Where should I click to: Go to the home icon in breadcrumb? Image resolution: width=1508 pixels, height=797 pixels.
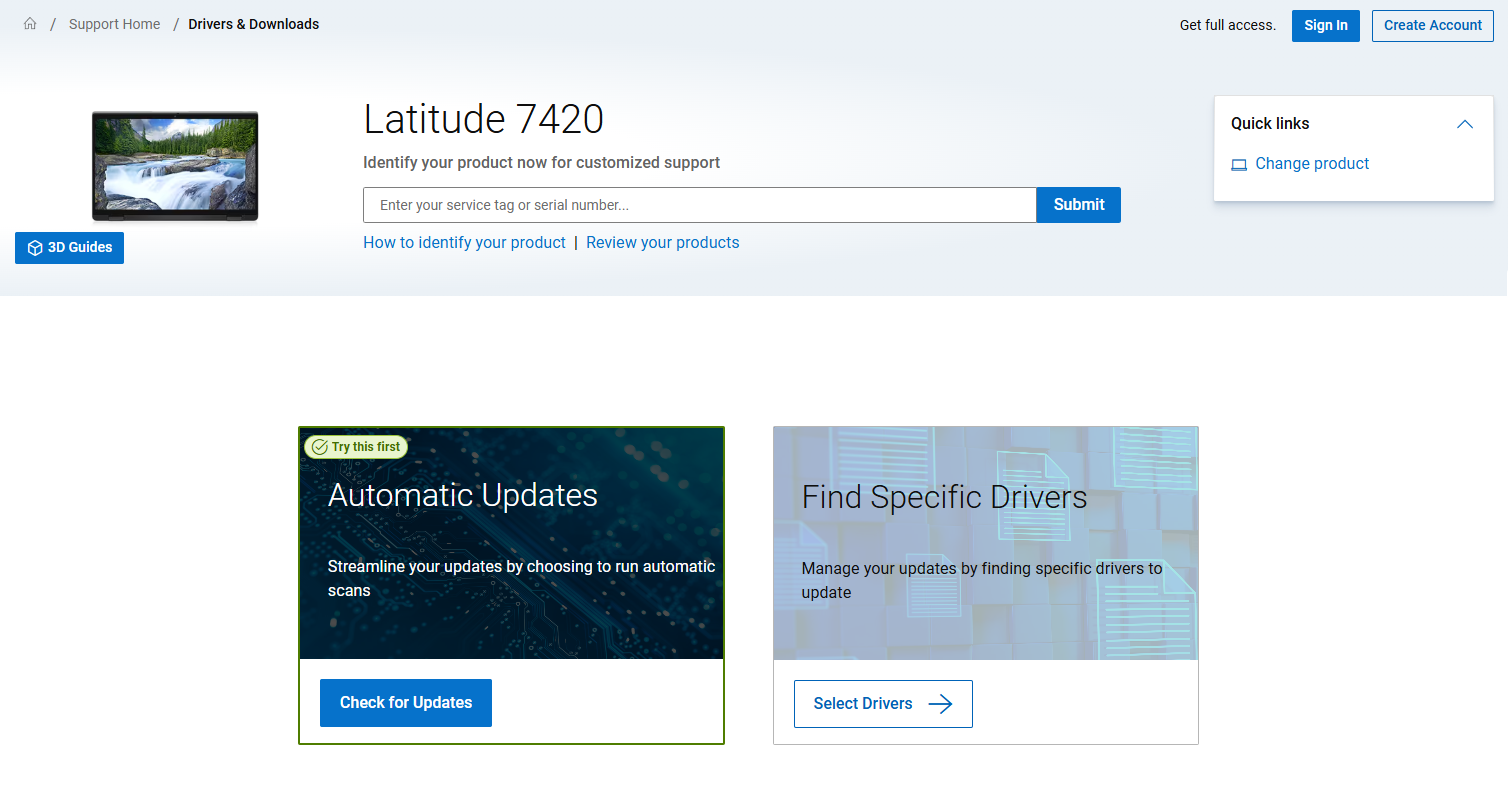coord(30,24)
